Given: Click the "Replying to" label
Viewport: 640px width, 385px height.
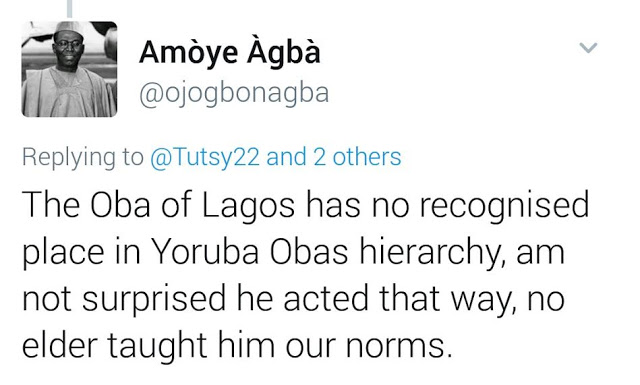Looking at the screenshot, I should tap(83, 157).
